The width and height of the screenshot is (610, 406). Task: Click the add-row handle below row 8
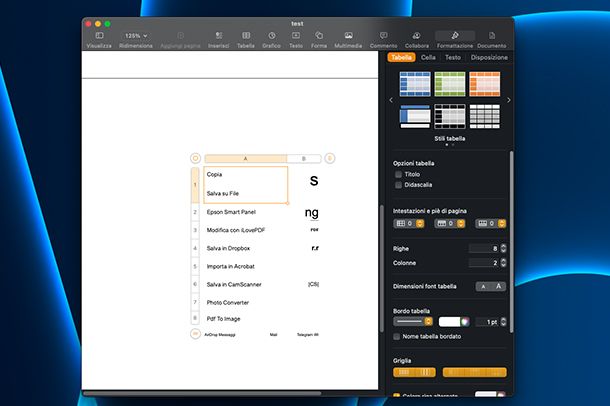pos(195,334)
